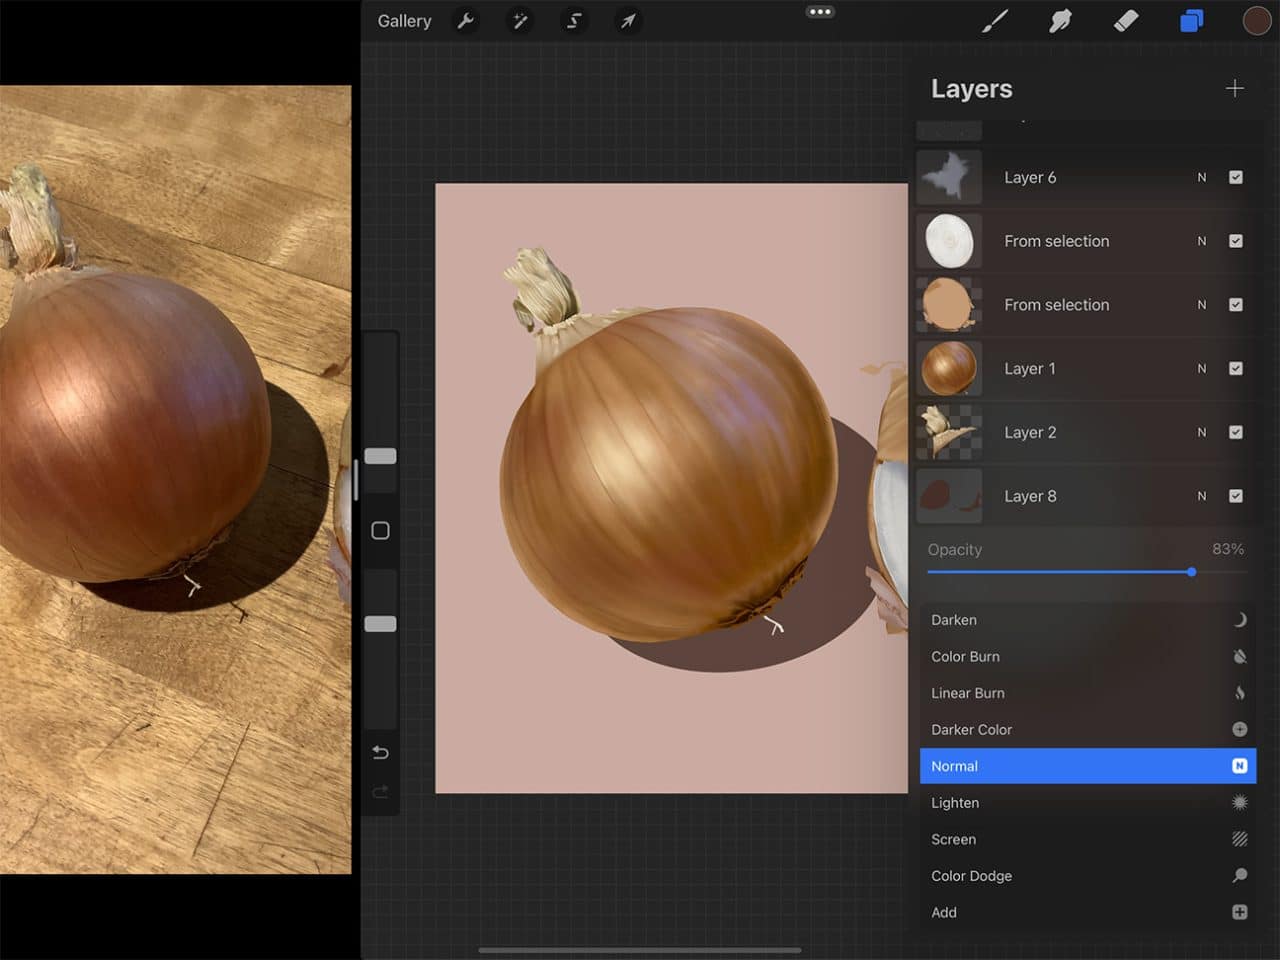Open the active color swatch circle
Viewport: 1280px width, 960px height.
(1256, 20)
